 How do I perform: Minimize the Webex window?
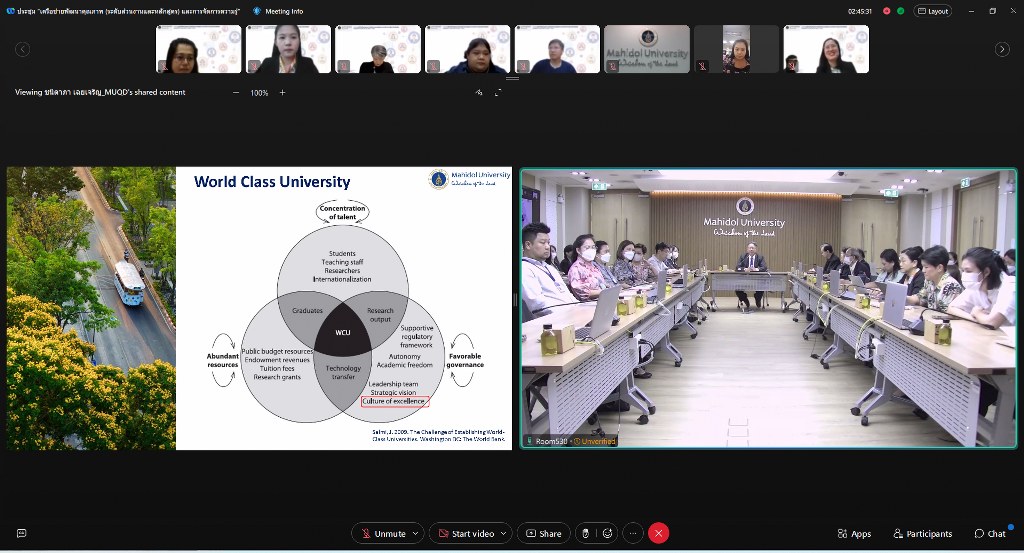(x=970, y=11)
